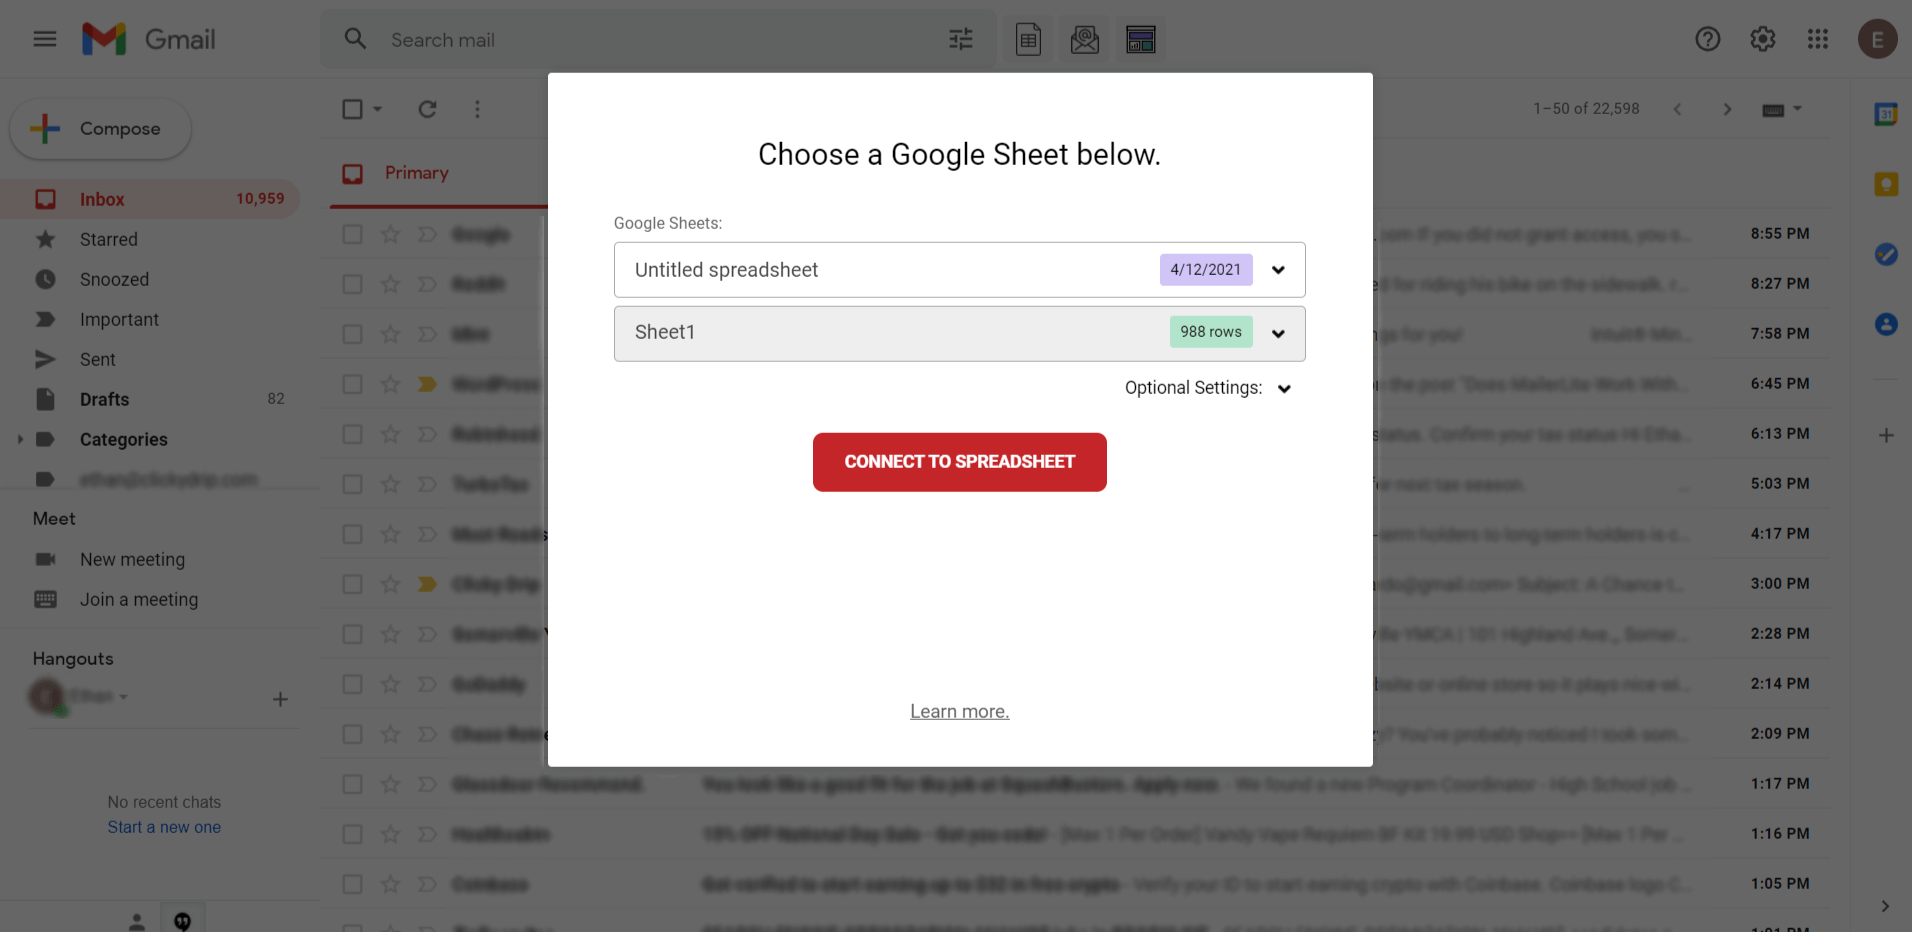Click Start a new one chat link
The width and height of the screenshot is (1912, 932).
tap(164, 828)
